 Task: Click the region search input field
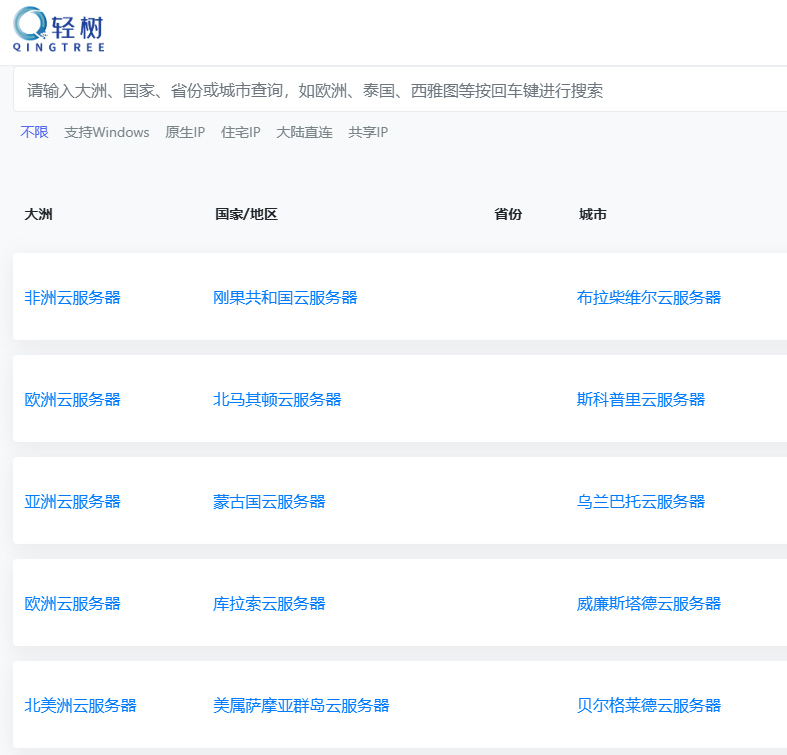click(x=400, y=91)
